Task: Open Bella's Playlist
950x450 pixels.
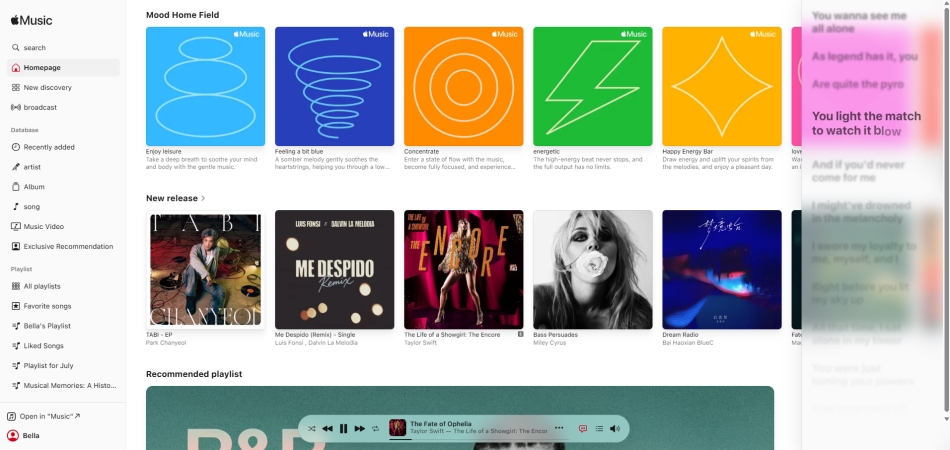Action: coord(63,326)
